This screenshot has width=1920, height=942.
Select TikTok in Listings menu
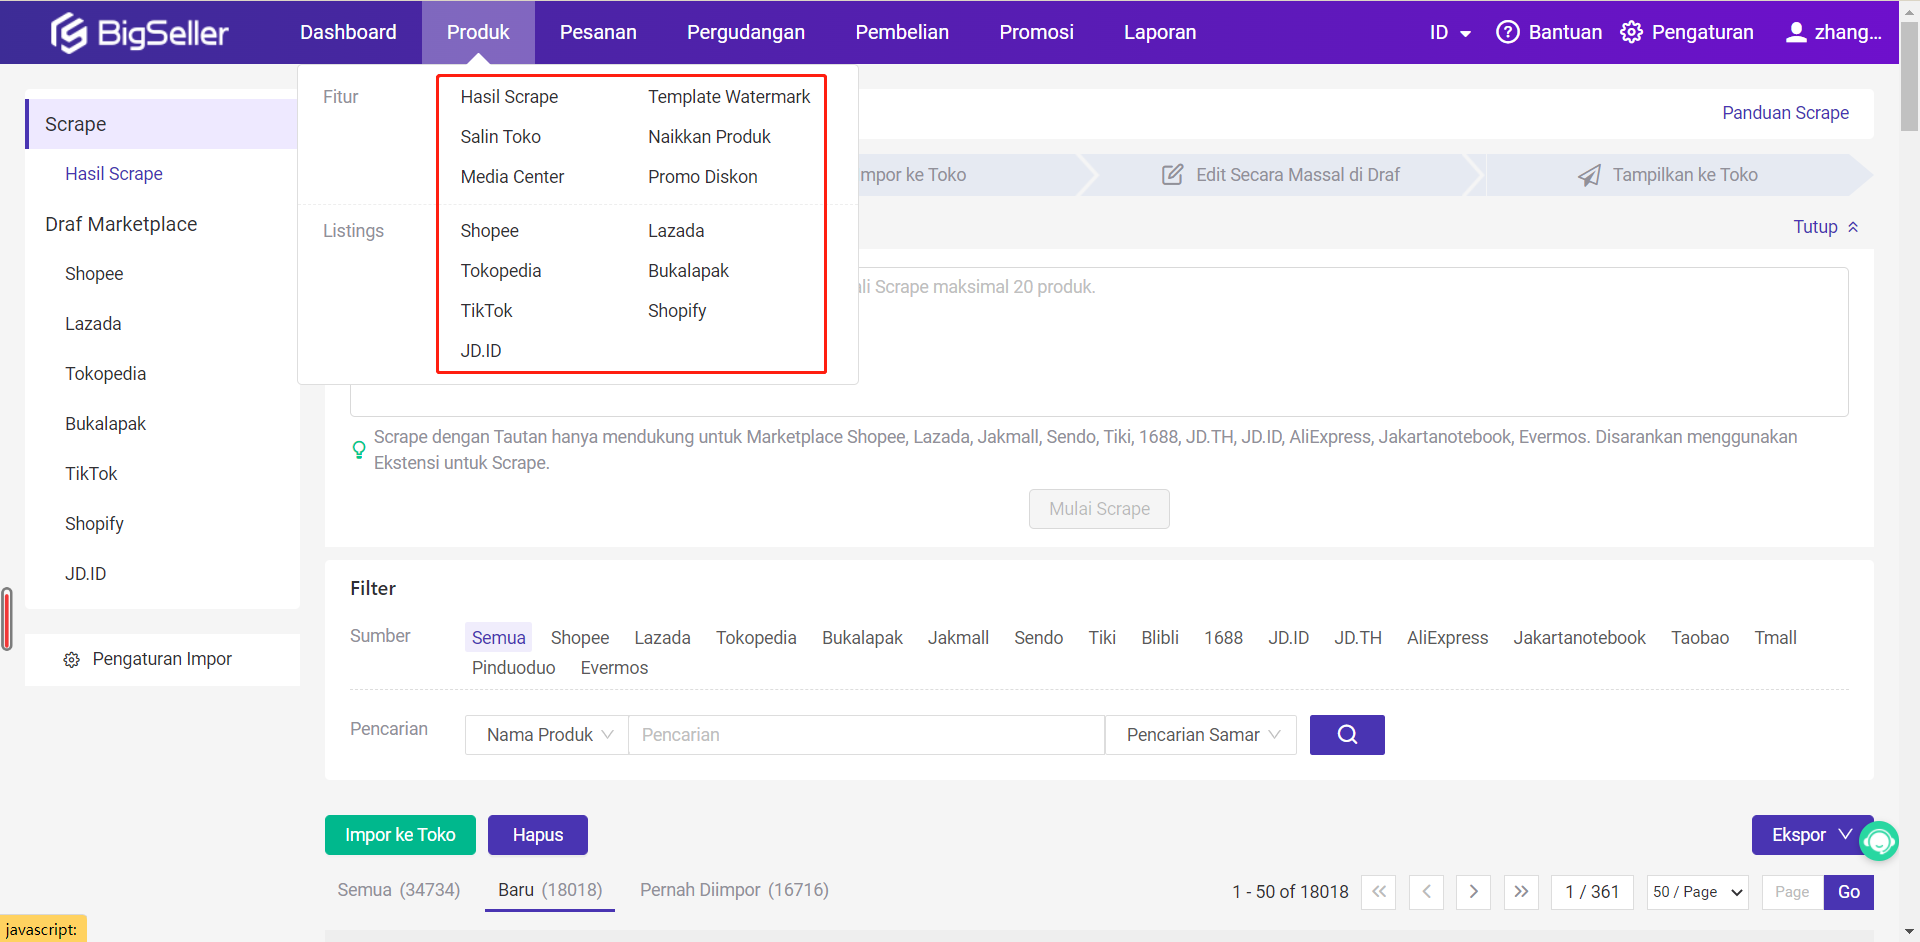point(486,311)
